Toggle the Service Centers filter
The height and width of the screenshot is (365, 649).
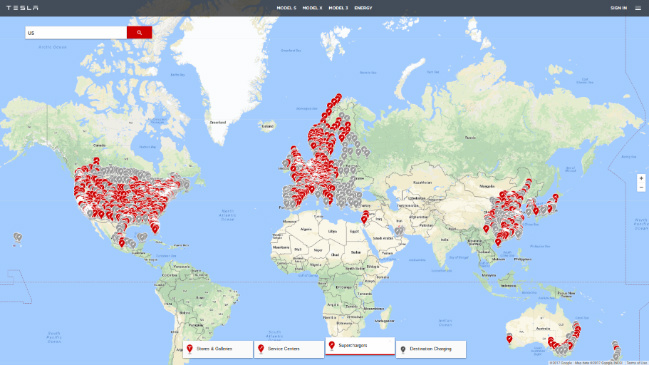click(289, 349)
